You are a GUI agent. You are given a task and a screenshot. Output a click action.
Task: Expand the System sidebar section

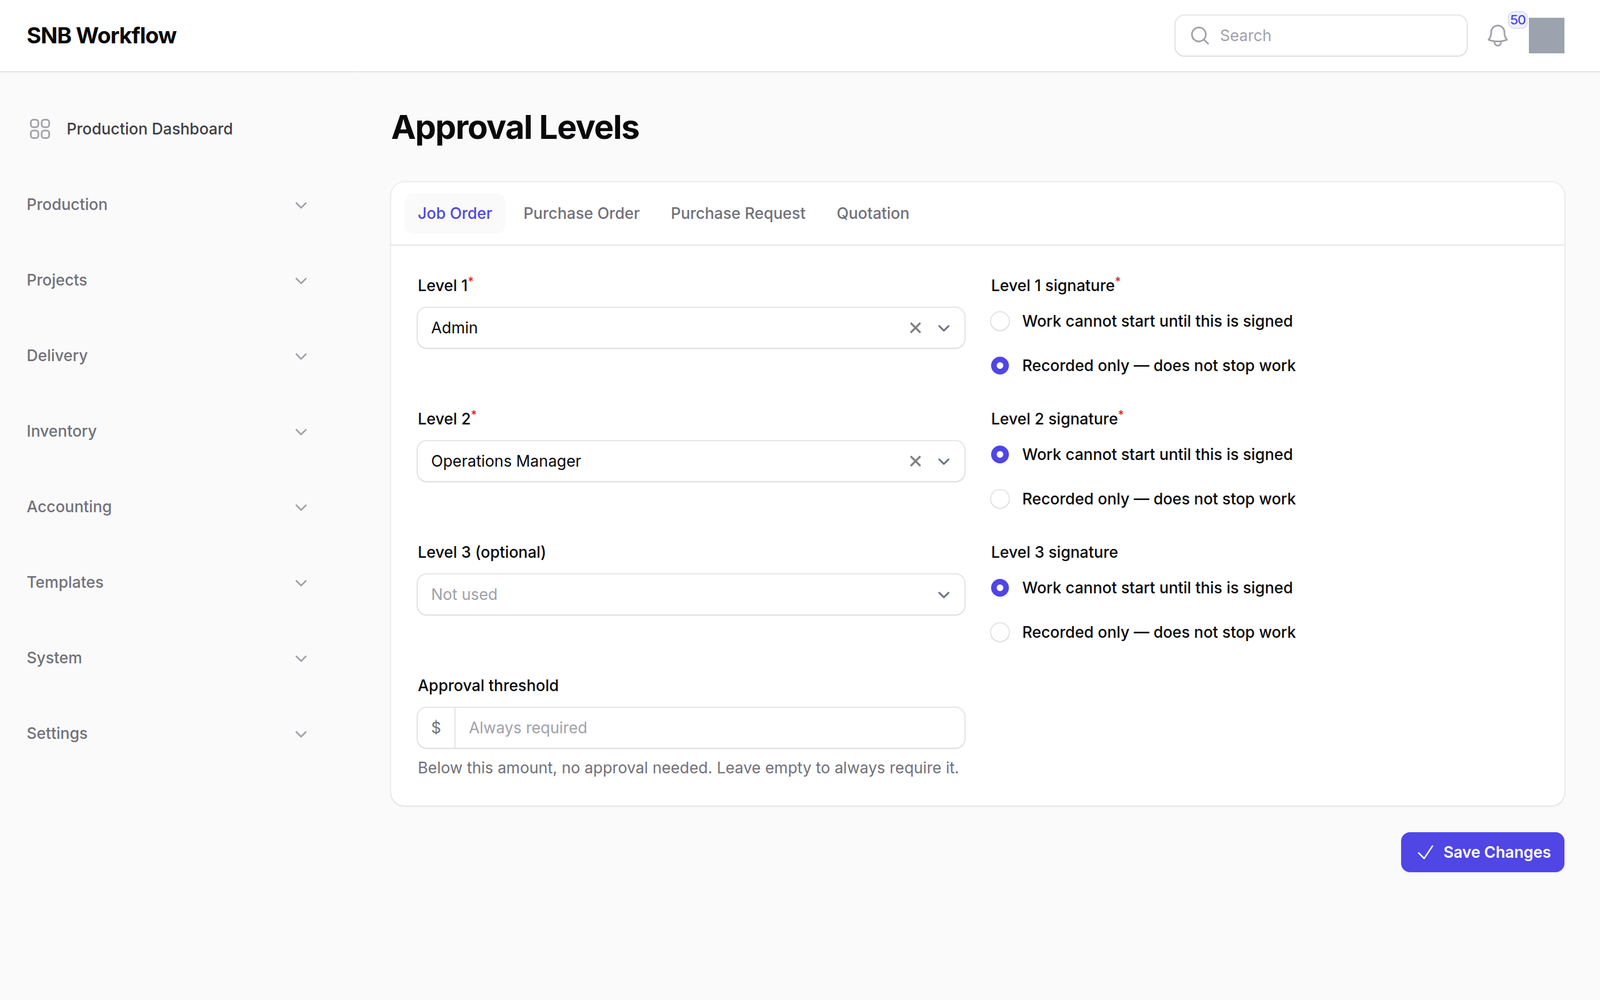[168, 658]
